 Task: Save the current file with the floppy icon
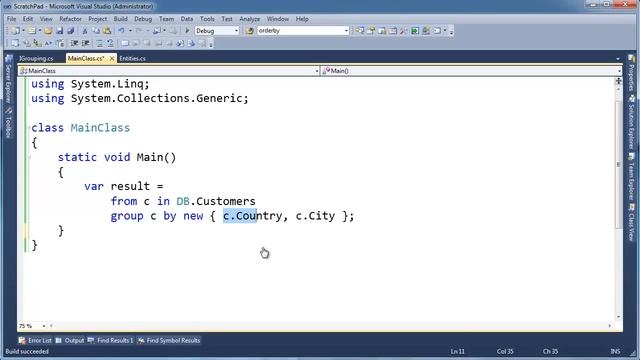click(x=60, y=31)
